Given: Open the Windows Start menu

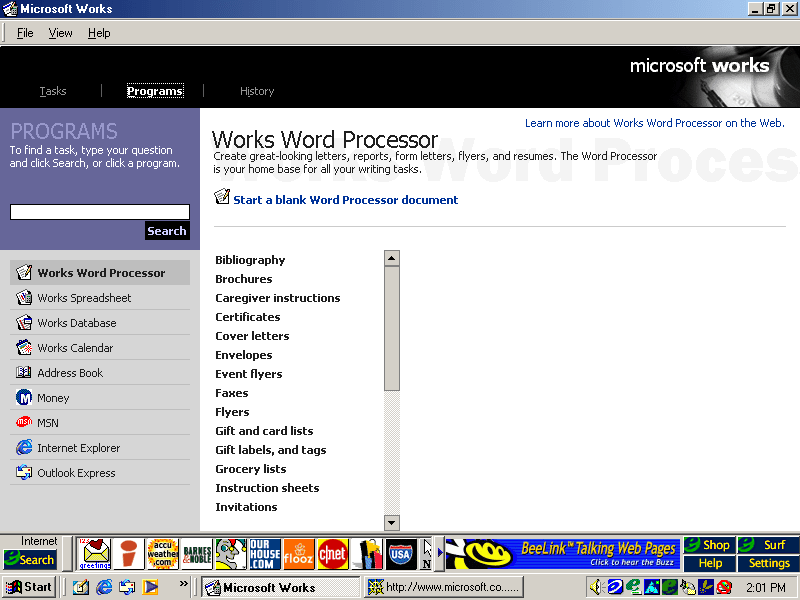Looking at the screenshot, I should (29, 587).
